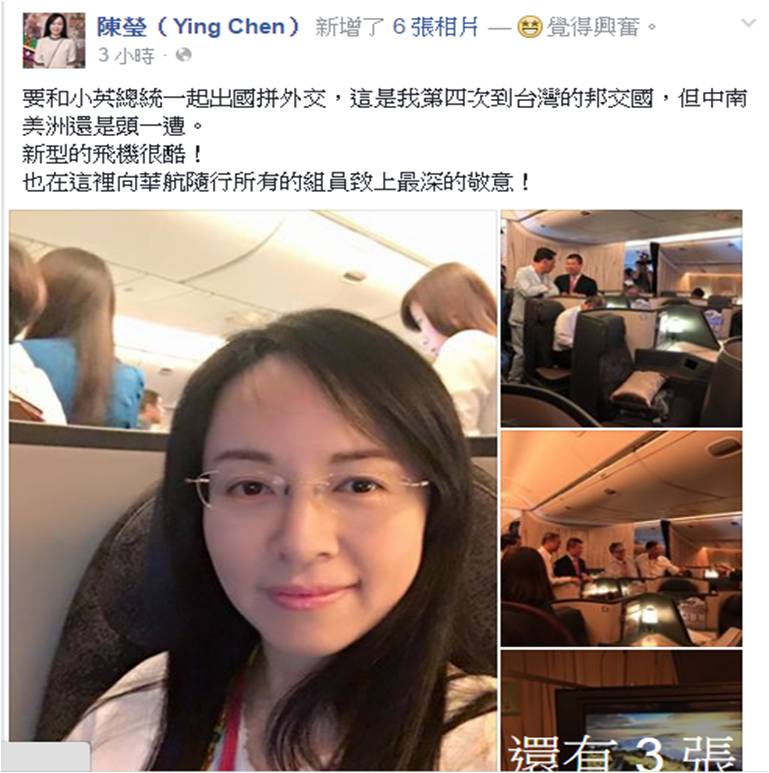This screenshot has height=773, width=769.
Task: Open the top-right cabin photo with standing men
Action: tap(622, 318)
